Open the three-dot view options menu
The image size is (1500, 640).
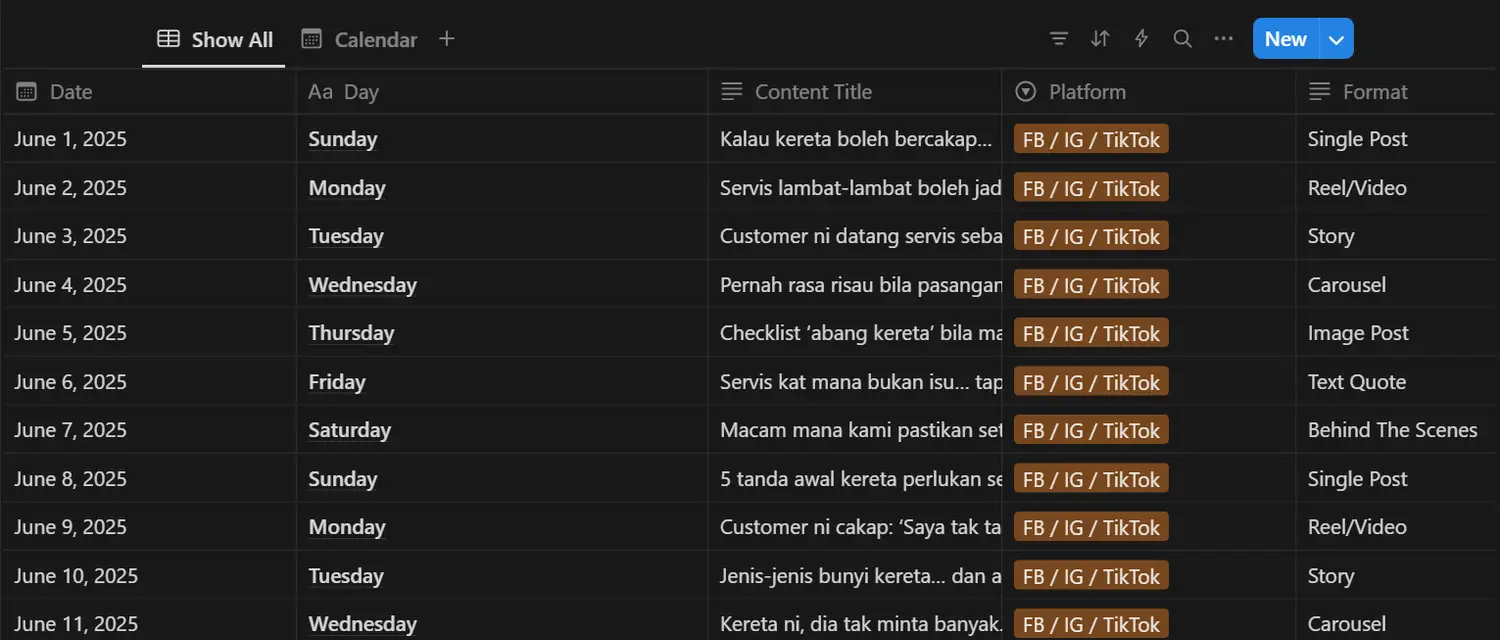[1223, 39]
